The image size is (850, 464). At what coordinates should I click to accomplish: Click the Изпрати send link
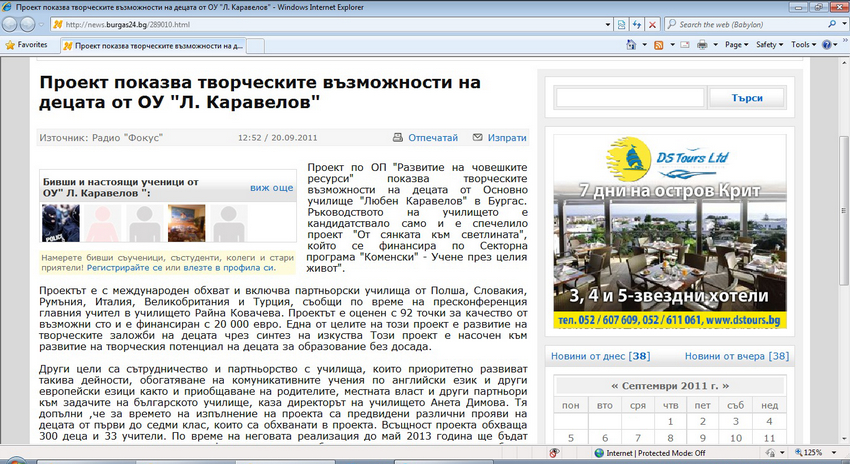pos(507,138)
